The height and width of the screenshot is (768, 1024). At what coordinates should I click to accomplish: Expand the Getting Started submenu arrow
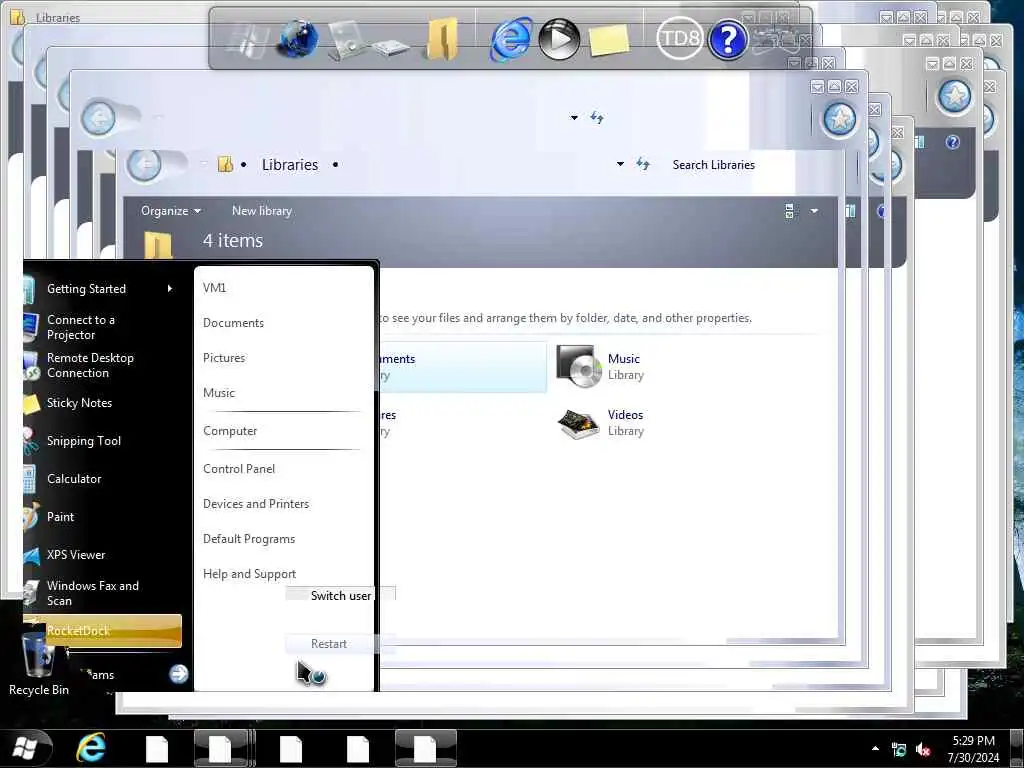(170, 289)
